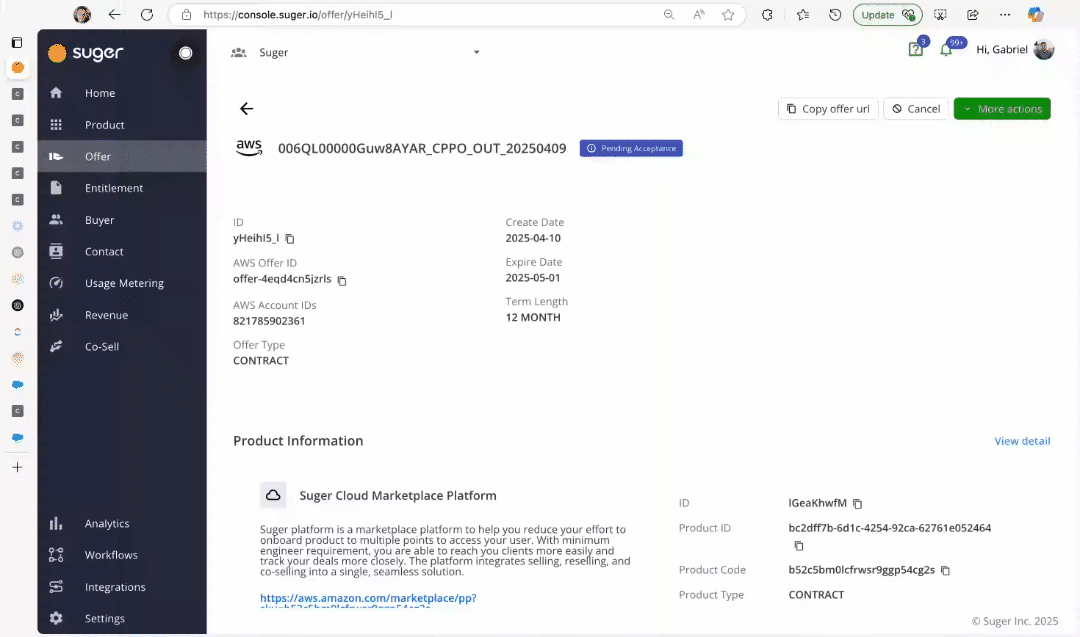Click the tab actions icon in vertical tab bar

click(17, 43)
